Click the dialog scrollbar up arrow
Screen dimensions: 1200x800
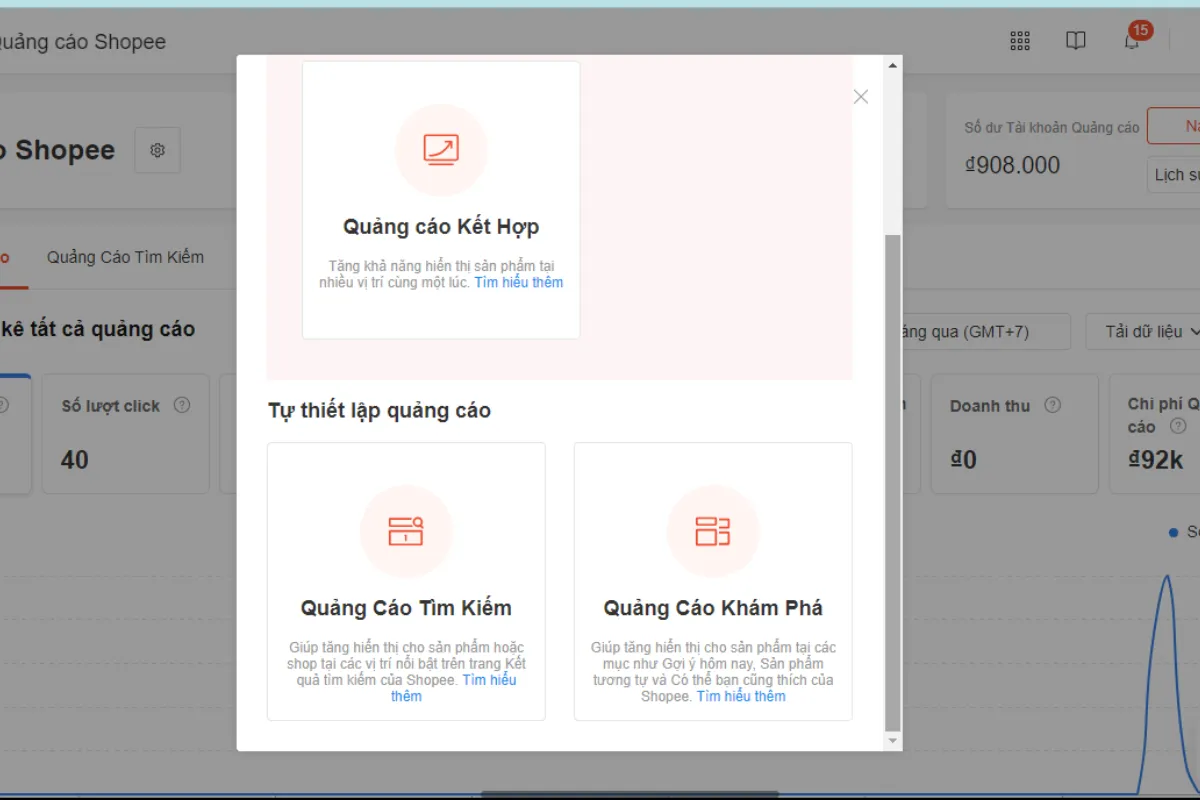tap(893, 67)
